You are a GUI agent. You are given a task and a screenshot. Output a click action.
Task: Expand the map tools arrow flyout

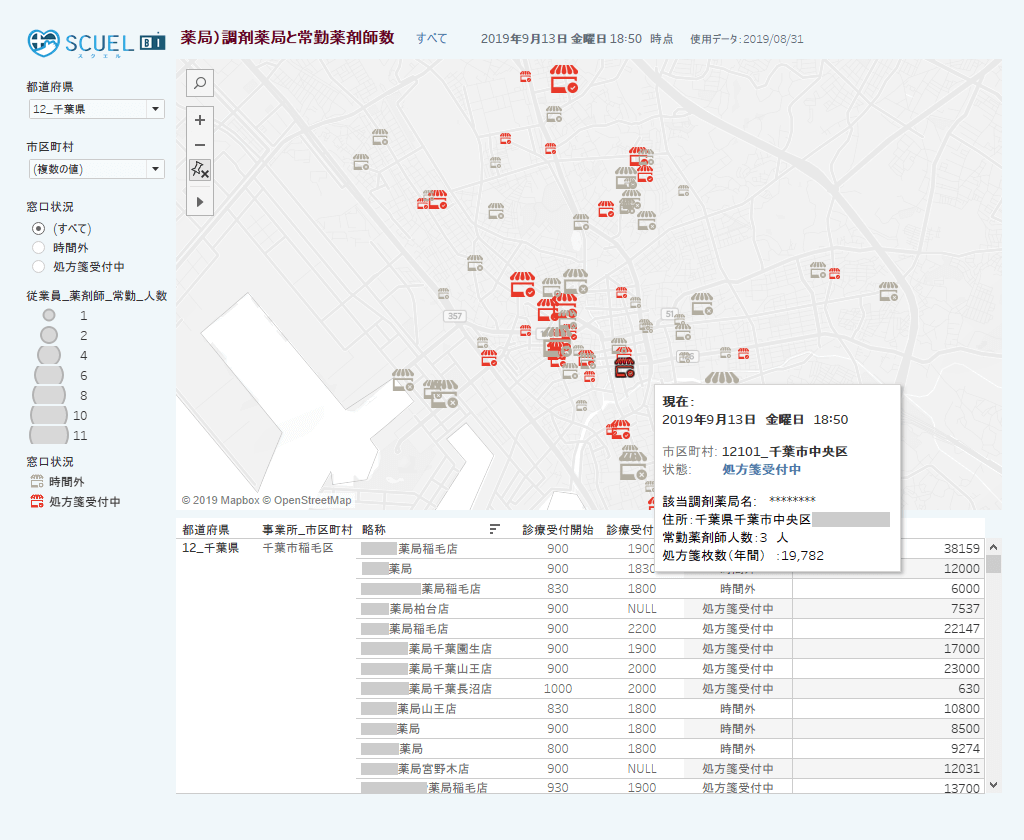200,202
